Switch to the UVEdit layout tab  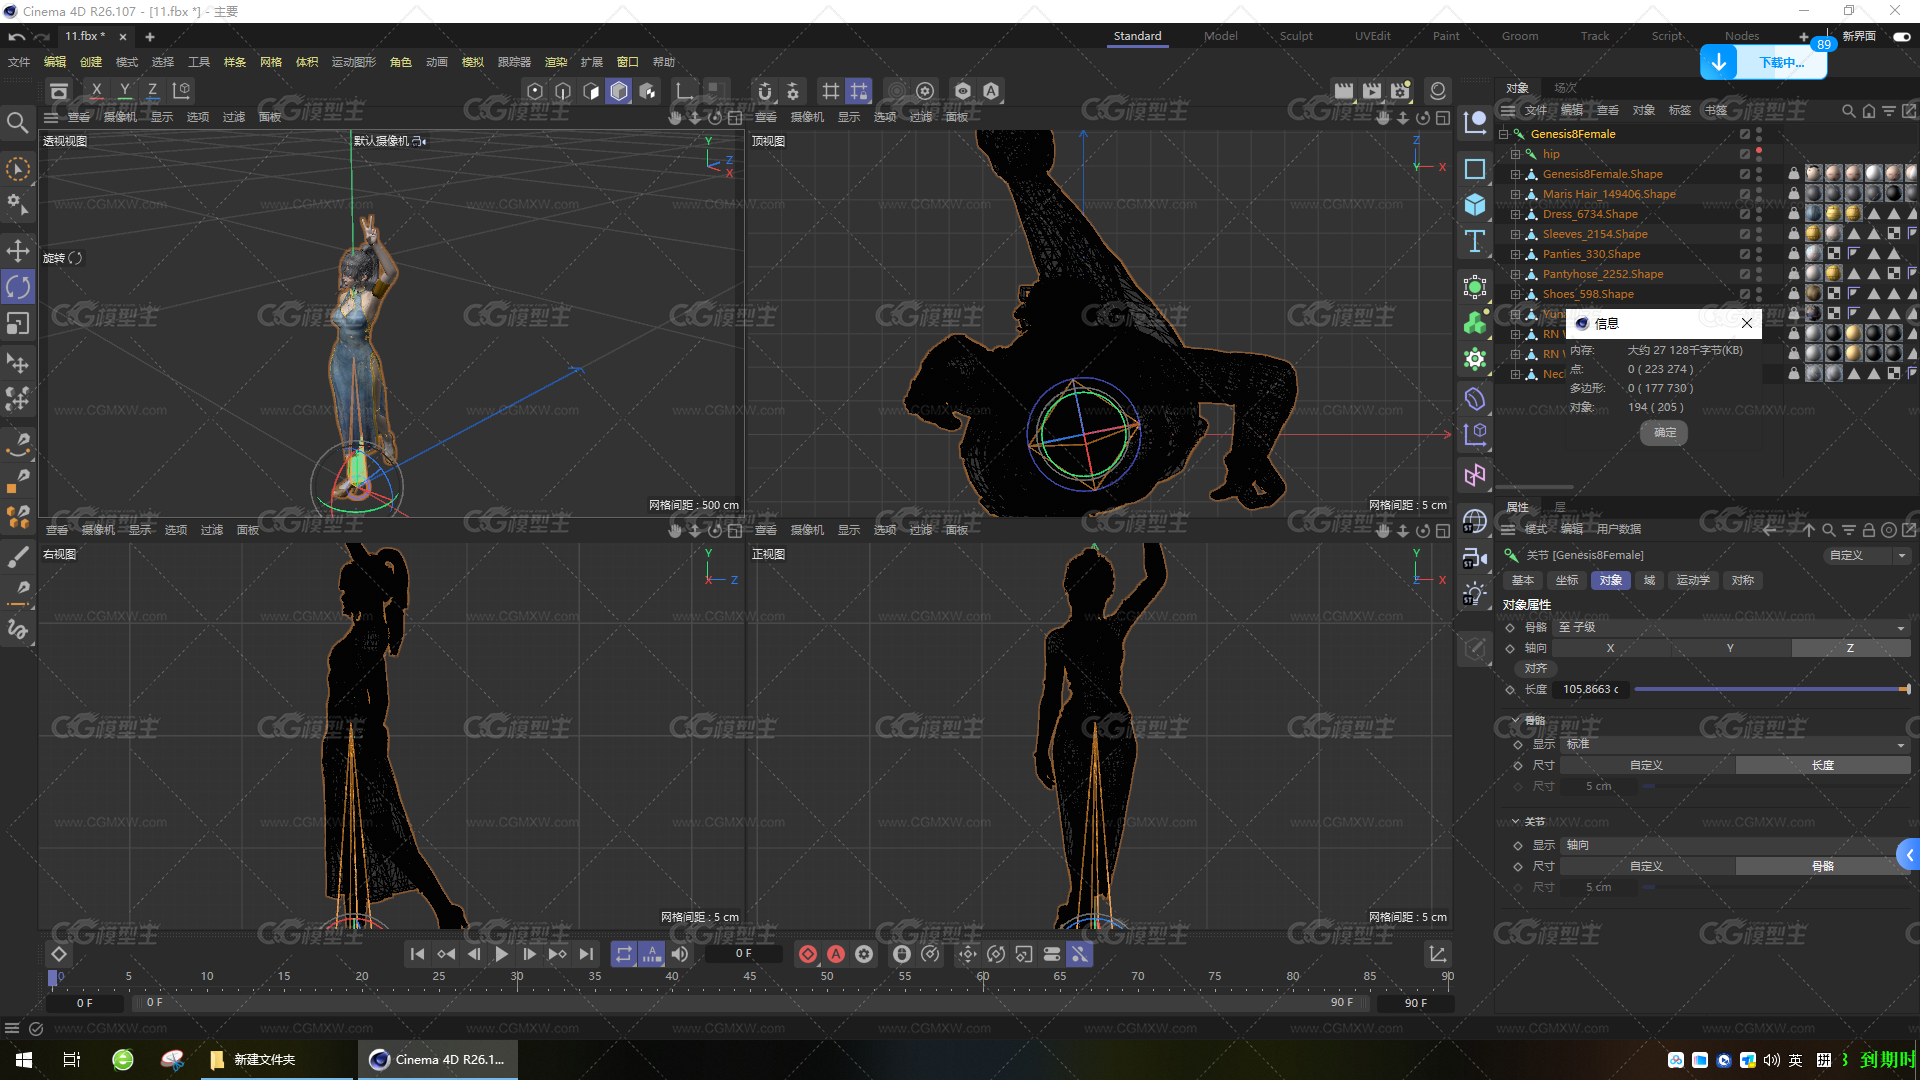[x=1373, y=36]
